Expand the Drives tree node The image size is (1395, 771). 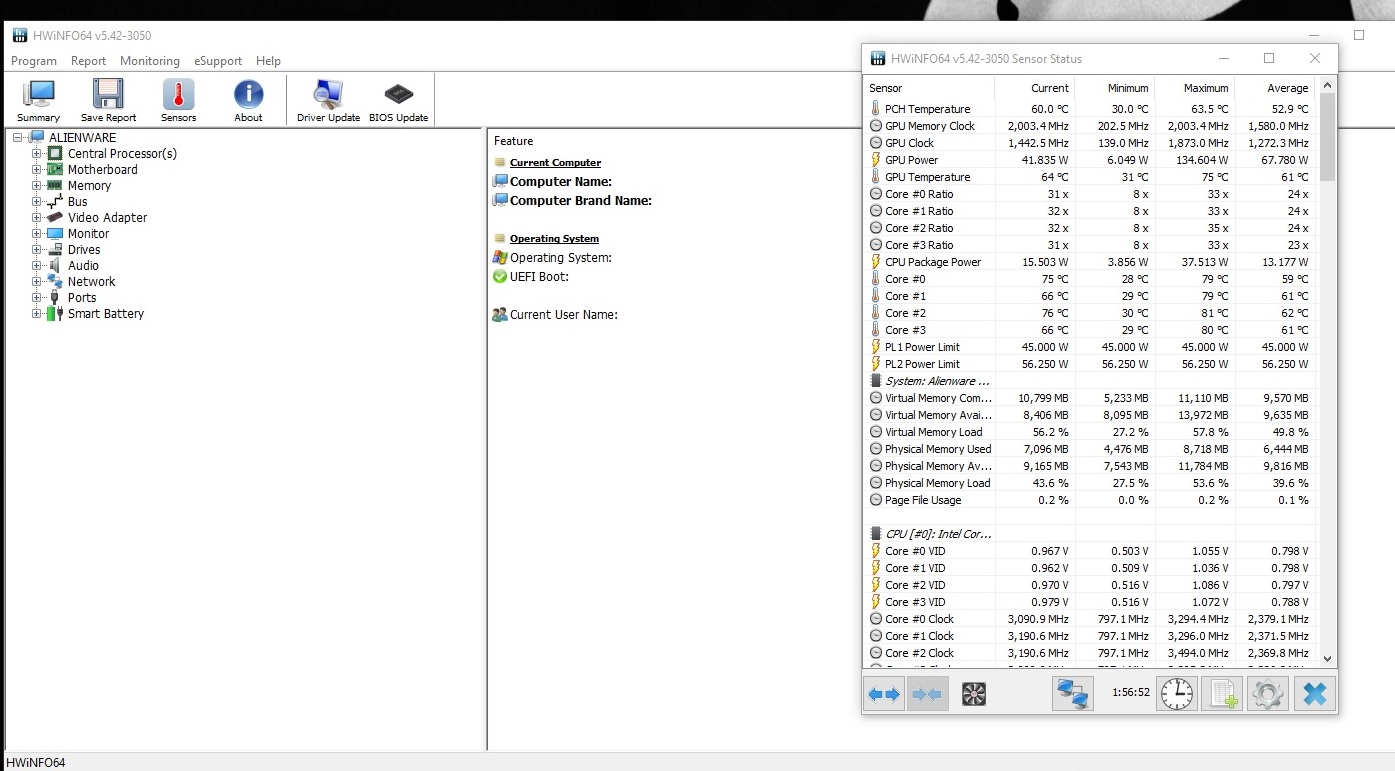[37, 250]
